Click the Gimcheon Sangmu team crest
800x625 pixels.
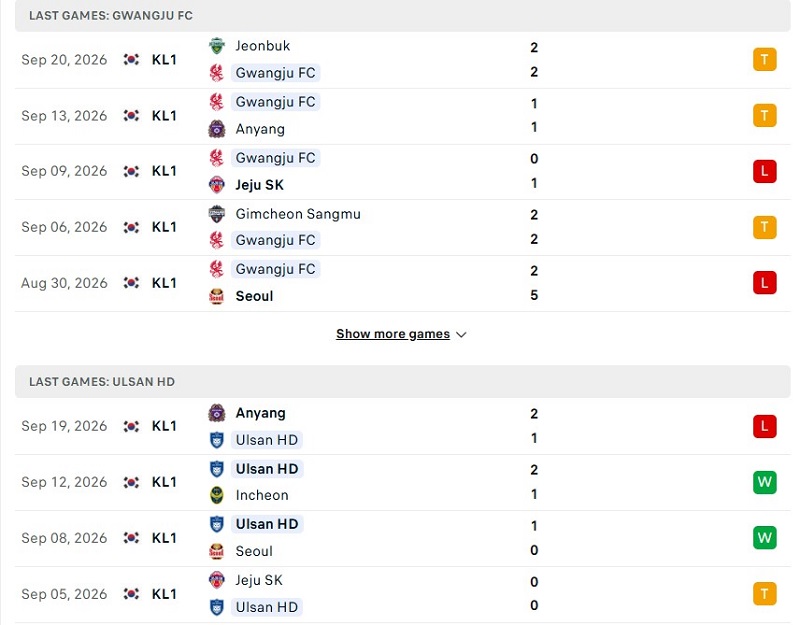217,214
